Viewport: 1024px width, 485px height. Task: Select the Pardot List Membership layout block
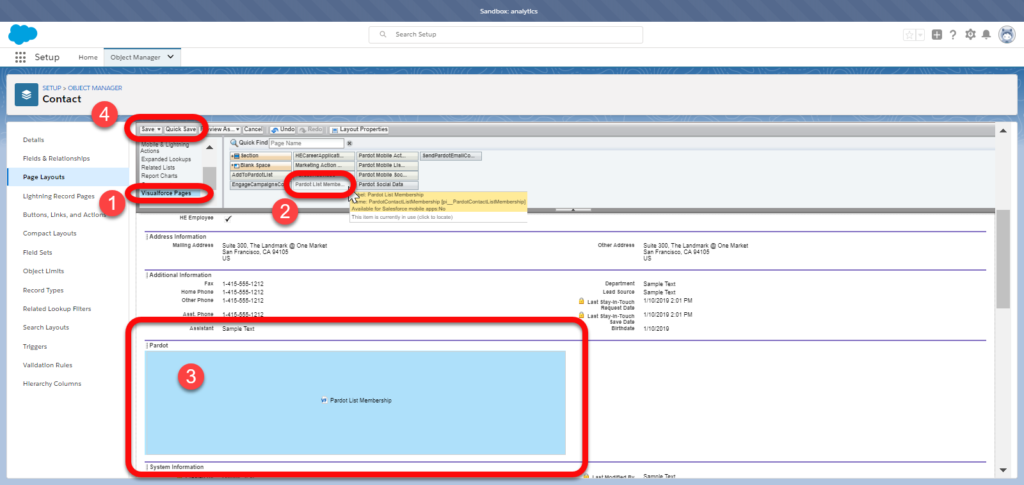point(355,402)
